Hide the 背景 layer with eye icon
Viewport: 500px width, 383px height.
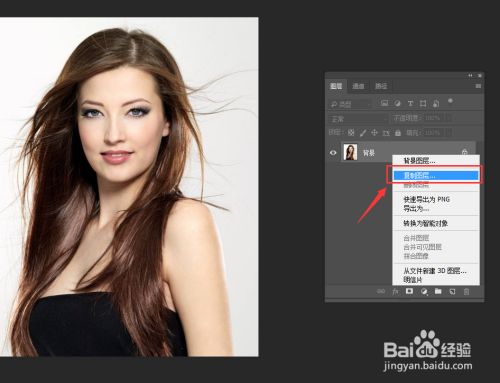click(333, 153)
